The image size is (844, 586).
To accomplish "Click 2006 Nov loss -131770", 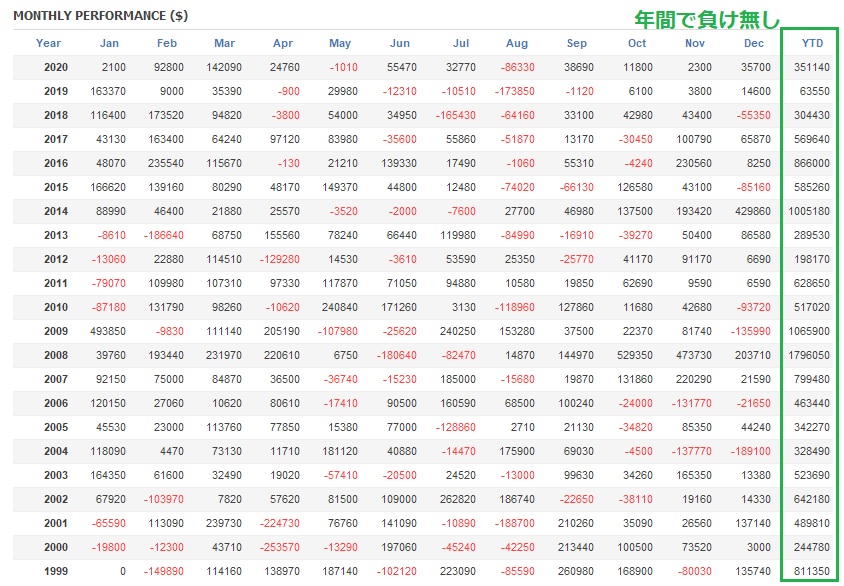I will coord(692,403).
